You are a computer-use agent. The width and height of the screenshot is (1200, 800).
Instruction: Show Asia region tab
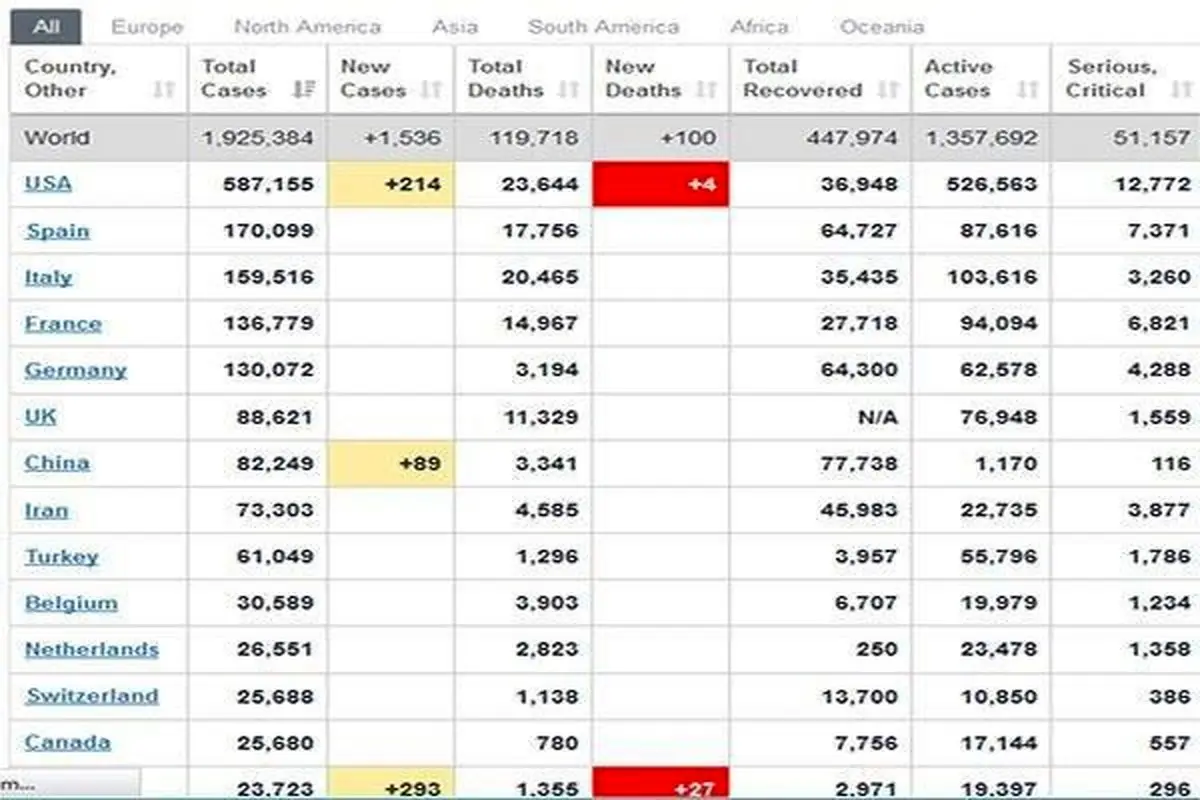coord(454,27)
